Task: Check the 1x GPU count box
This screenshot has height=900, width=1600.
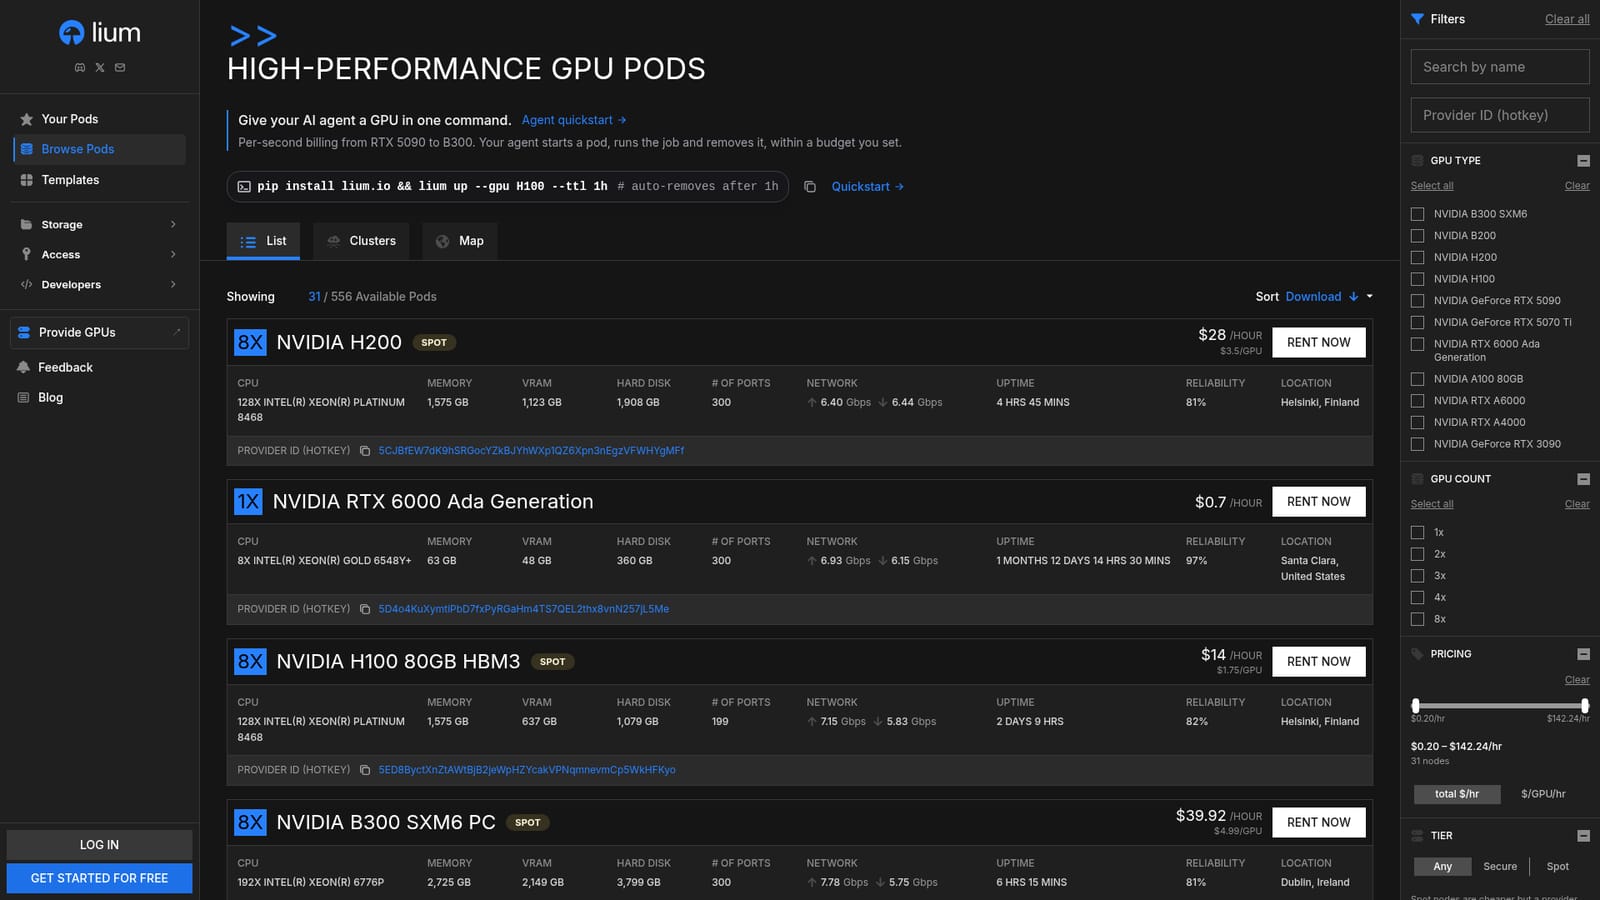Action: tap(1417, 533)
